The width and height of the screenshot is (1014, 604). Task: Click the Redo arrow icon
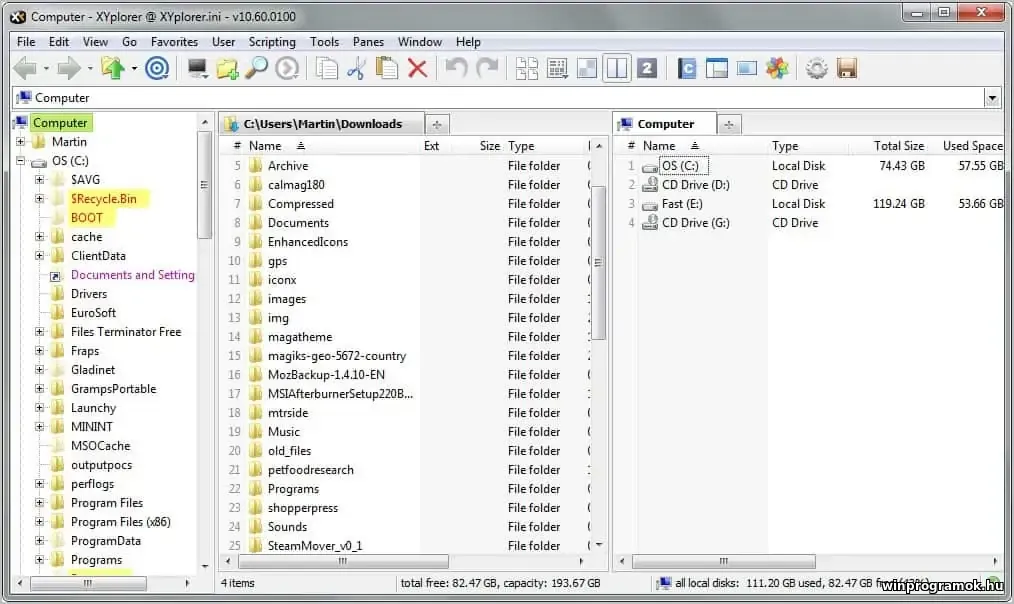pos(487,68)
